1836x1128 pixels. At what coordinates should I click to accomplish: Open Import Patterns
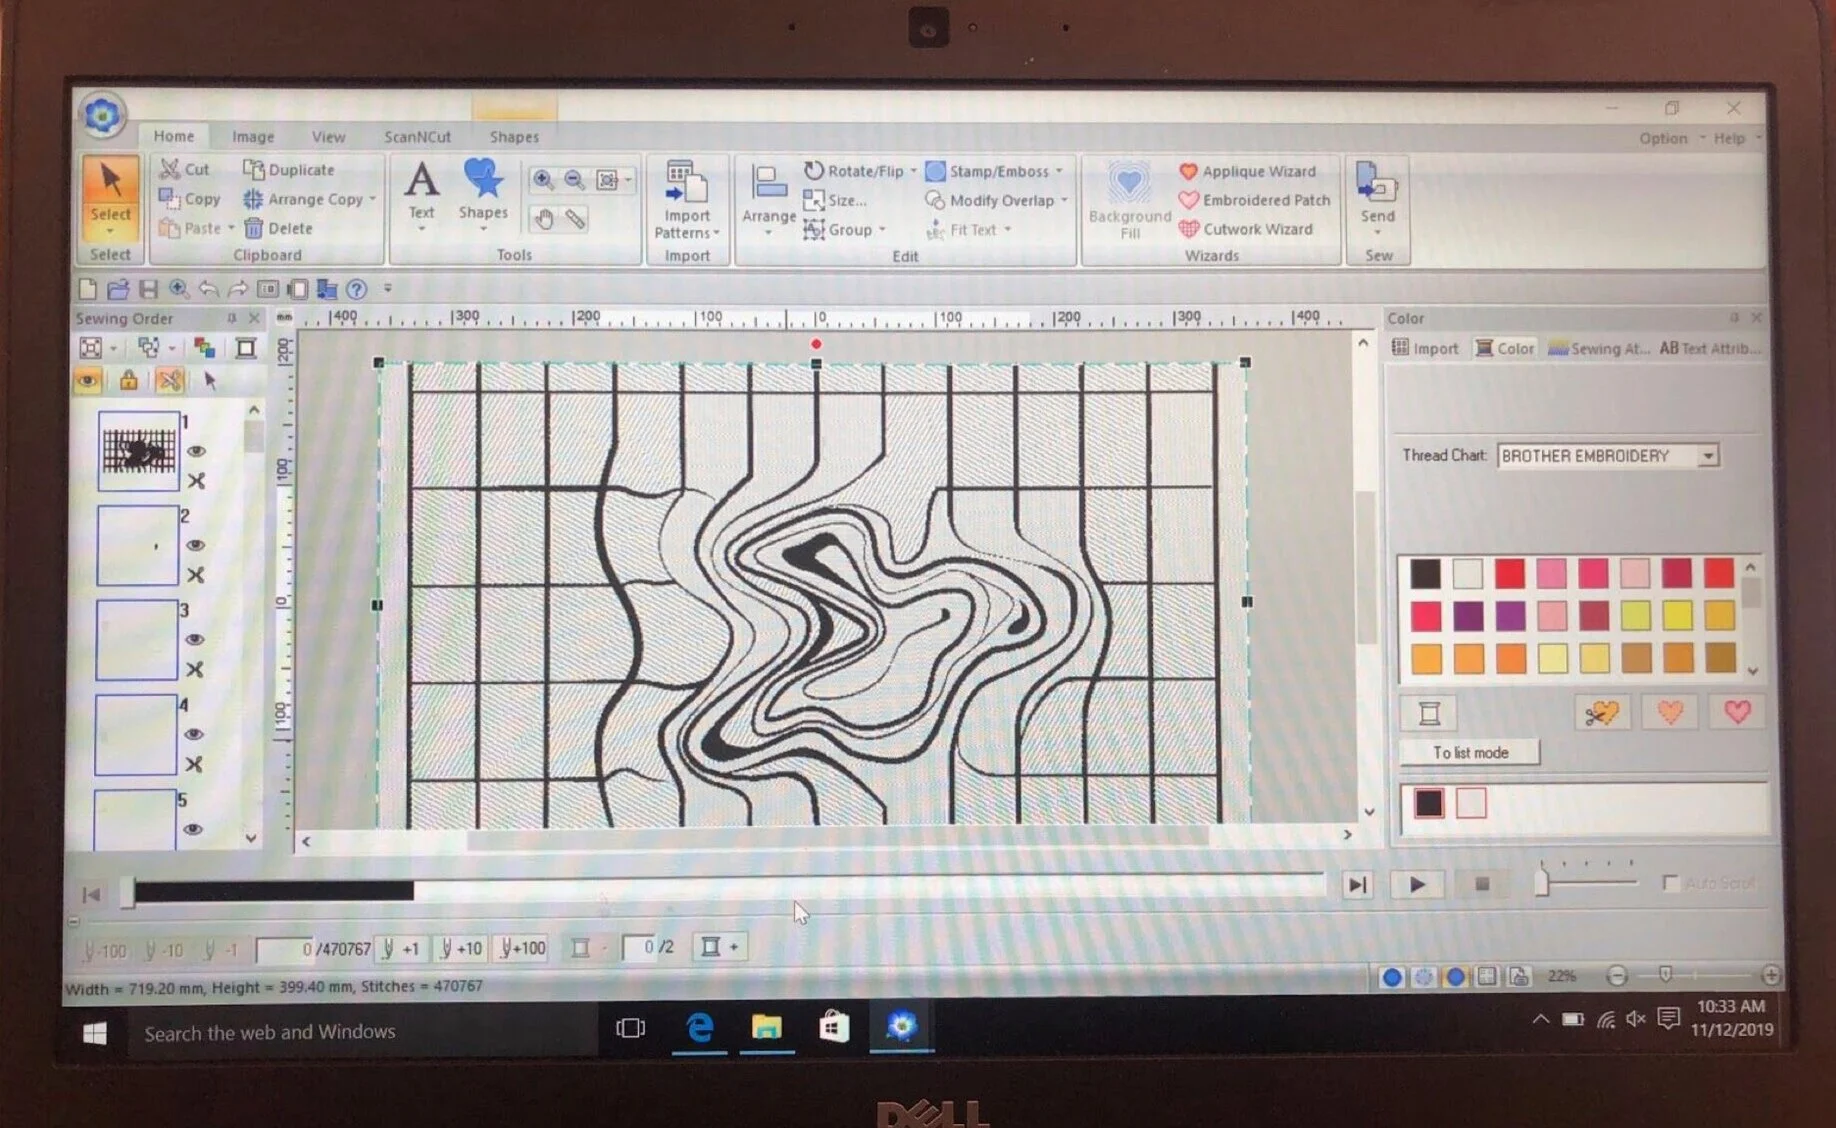pos(687,200)
